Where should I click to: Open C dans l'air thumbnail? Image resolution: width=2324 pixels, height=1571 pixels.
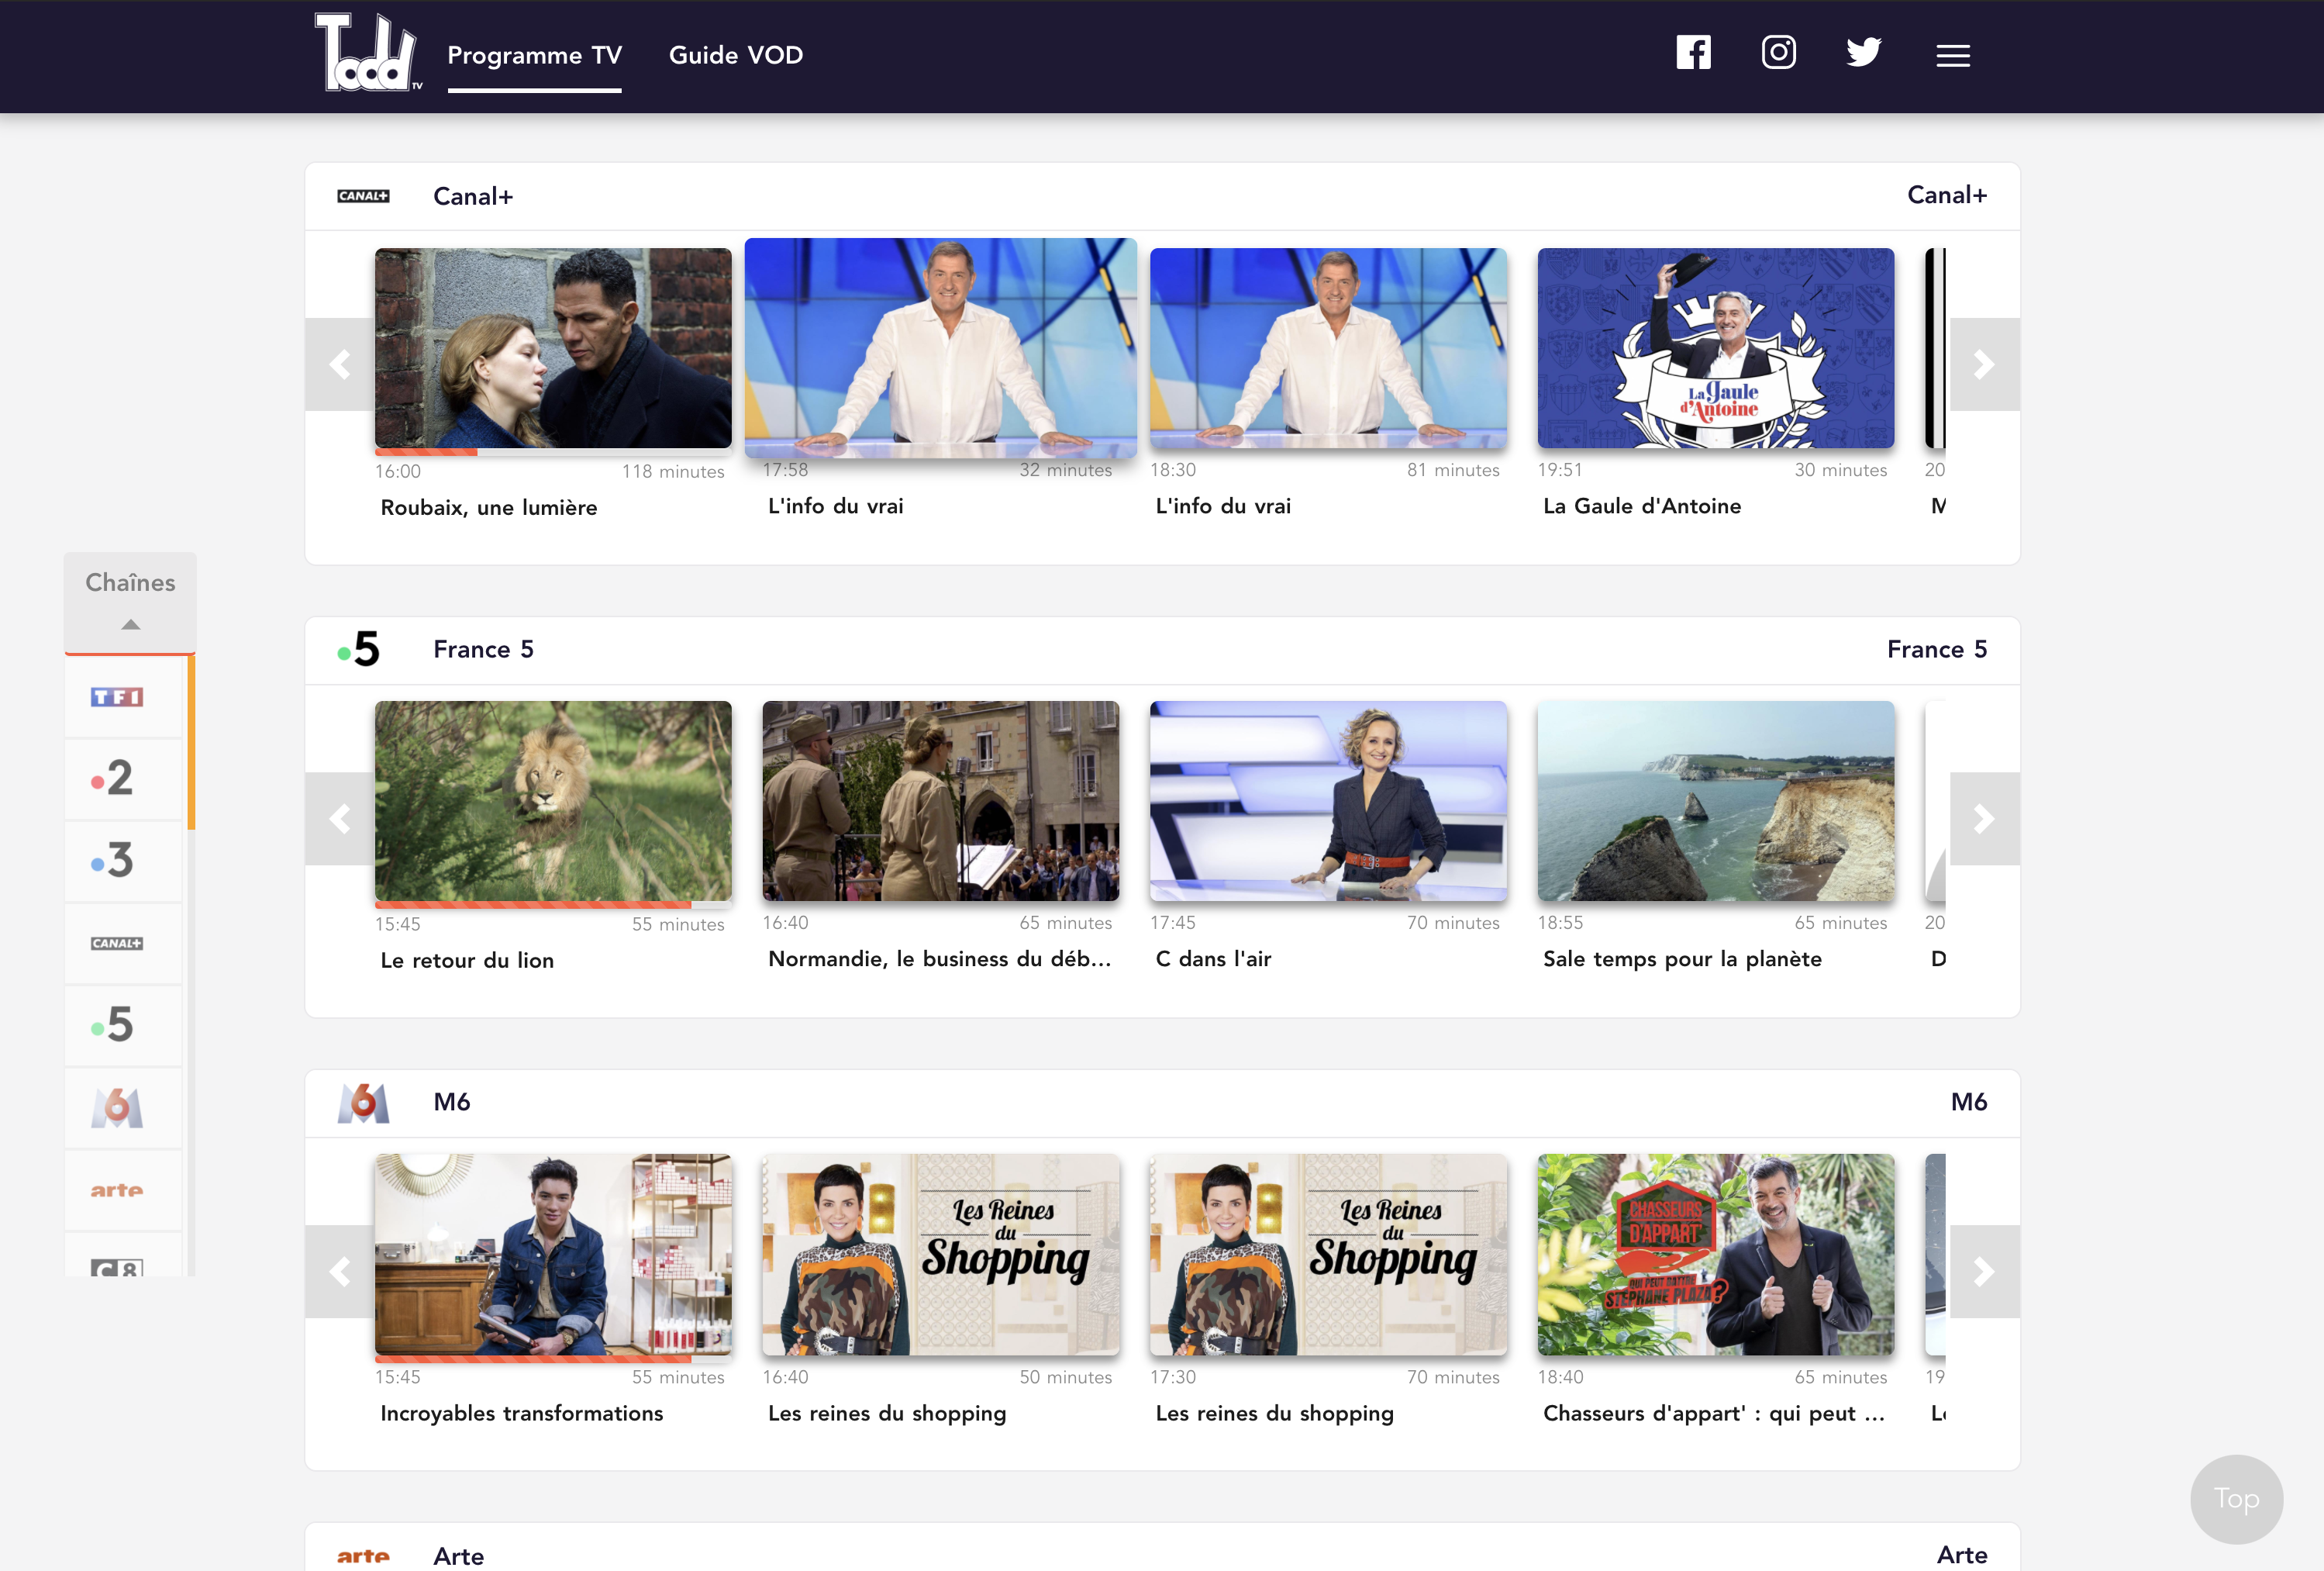tap(1328, 801)
